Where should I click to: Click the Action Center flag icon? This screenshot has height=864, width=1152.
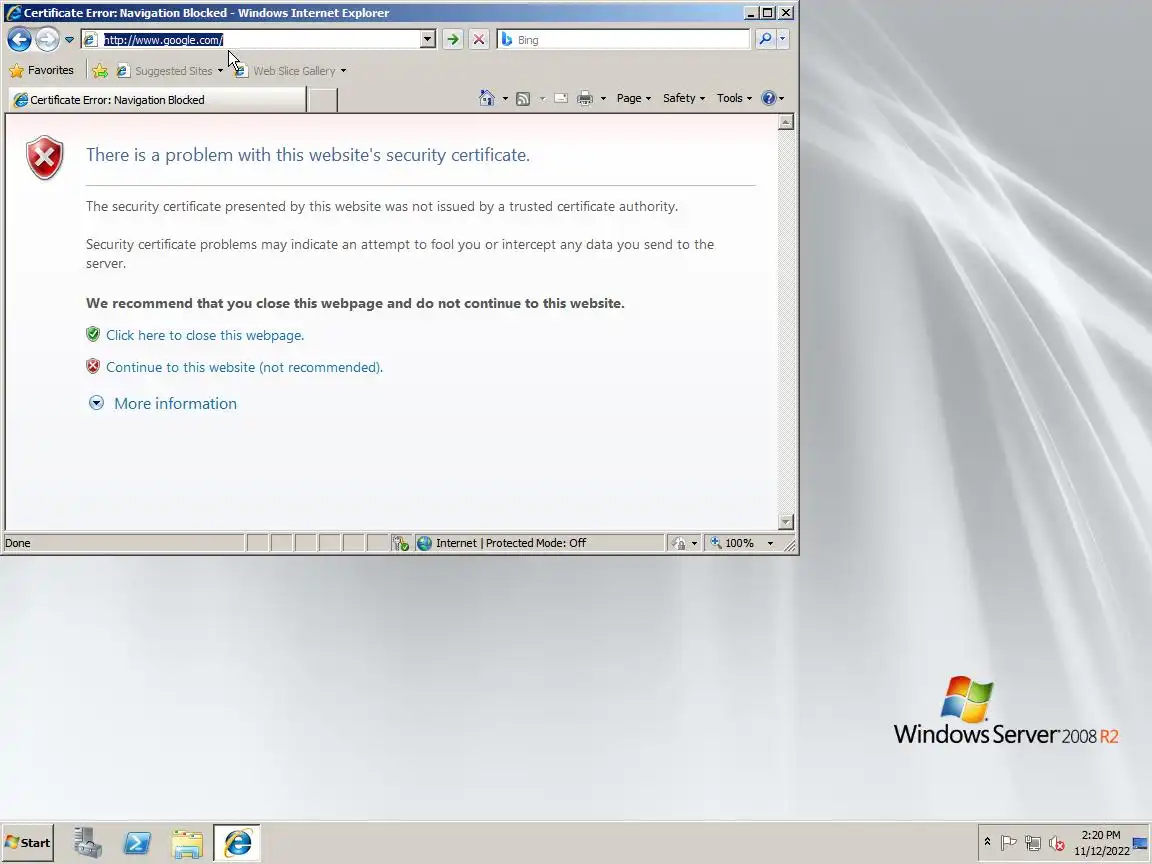(x=1009, y=843)
